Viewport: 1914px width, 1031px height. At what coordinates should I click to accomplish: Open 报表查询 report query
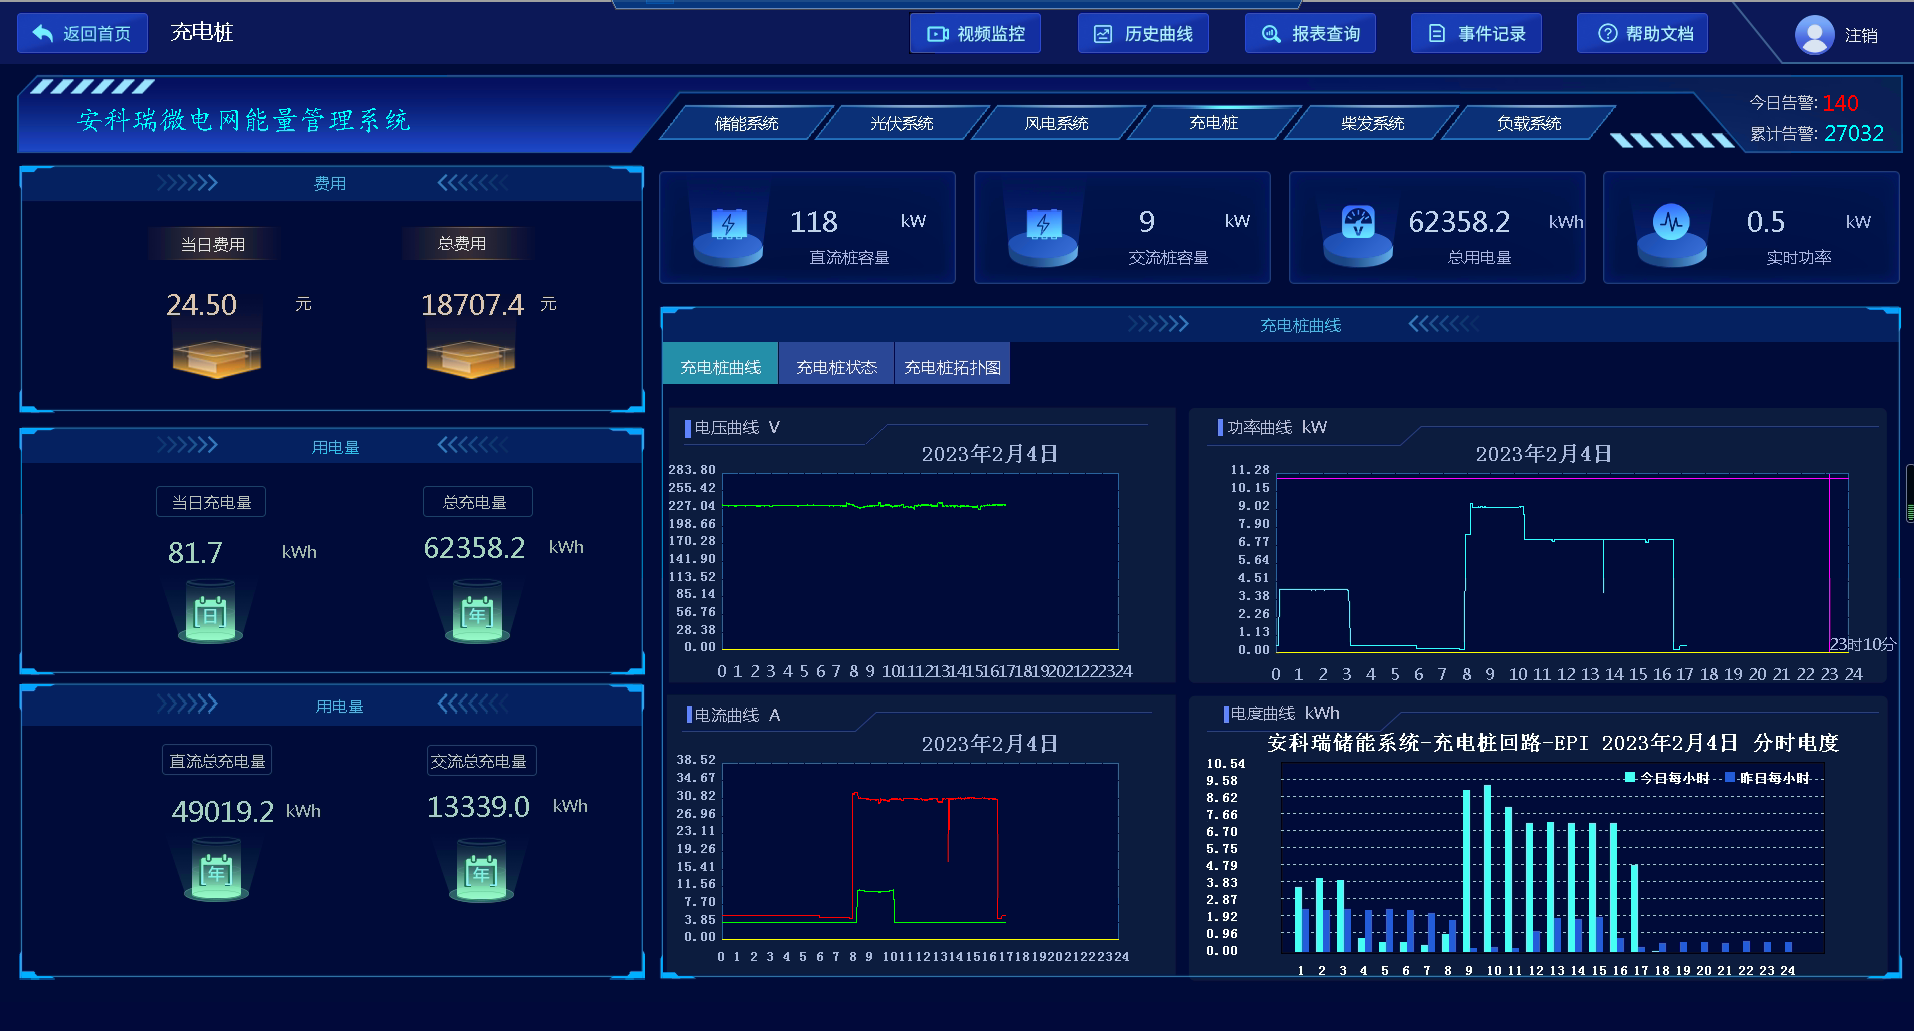[1310, 34]
